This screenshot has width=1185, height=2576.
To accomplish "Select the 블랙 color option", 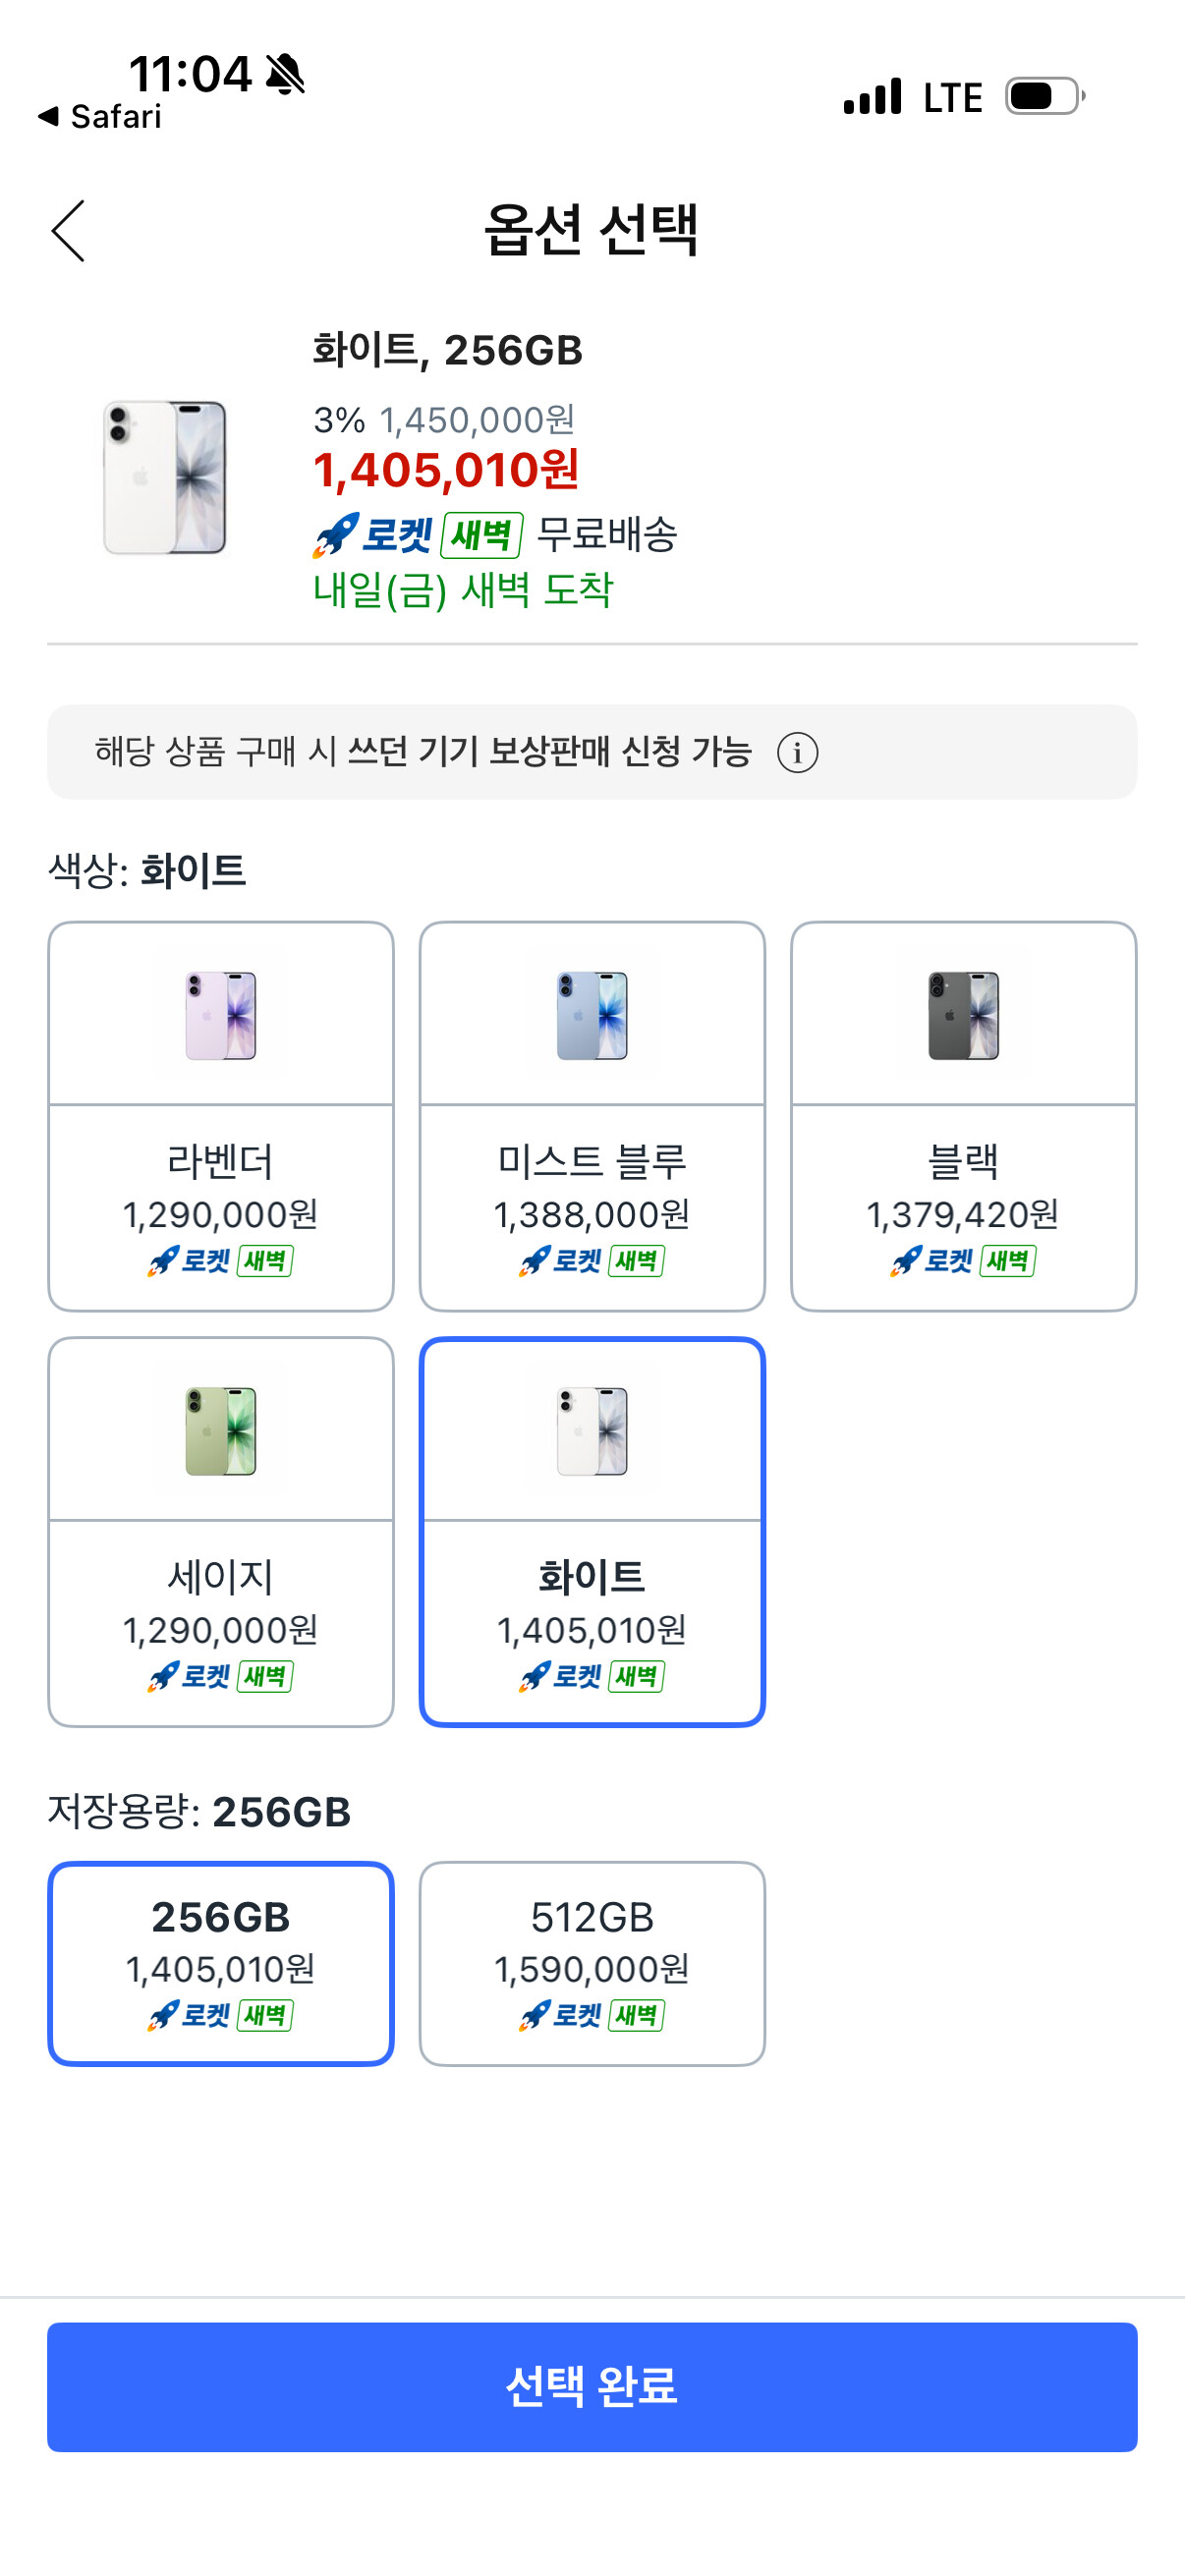I will click(963, 1116).
